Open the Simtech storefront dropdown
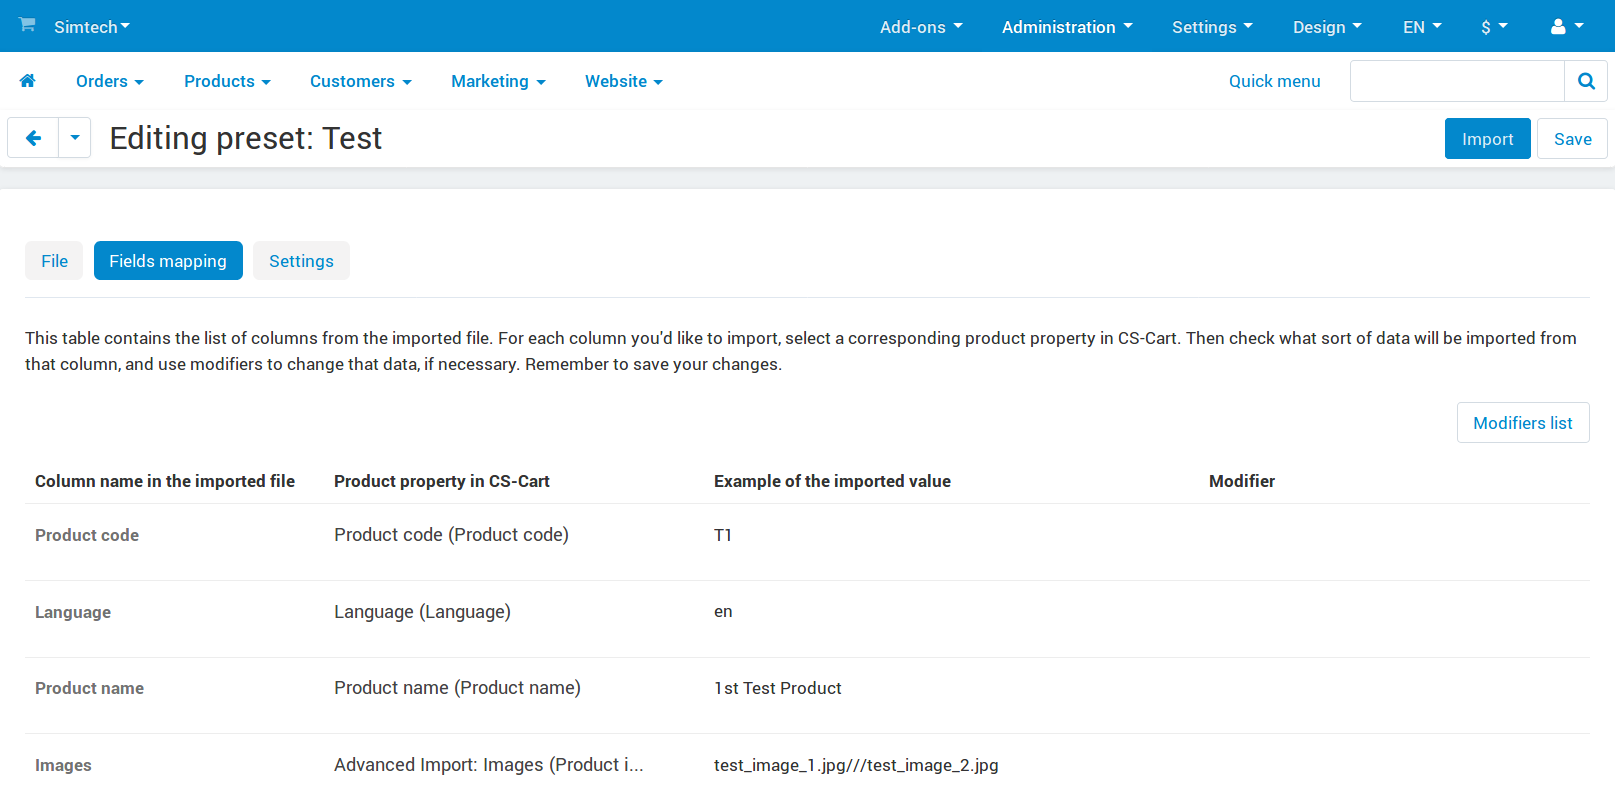Viewport: 1615px width, 810px height. 92,27
